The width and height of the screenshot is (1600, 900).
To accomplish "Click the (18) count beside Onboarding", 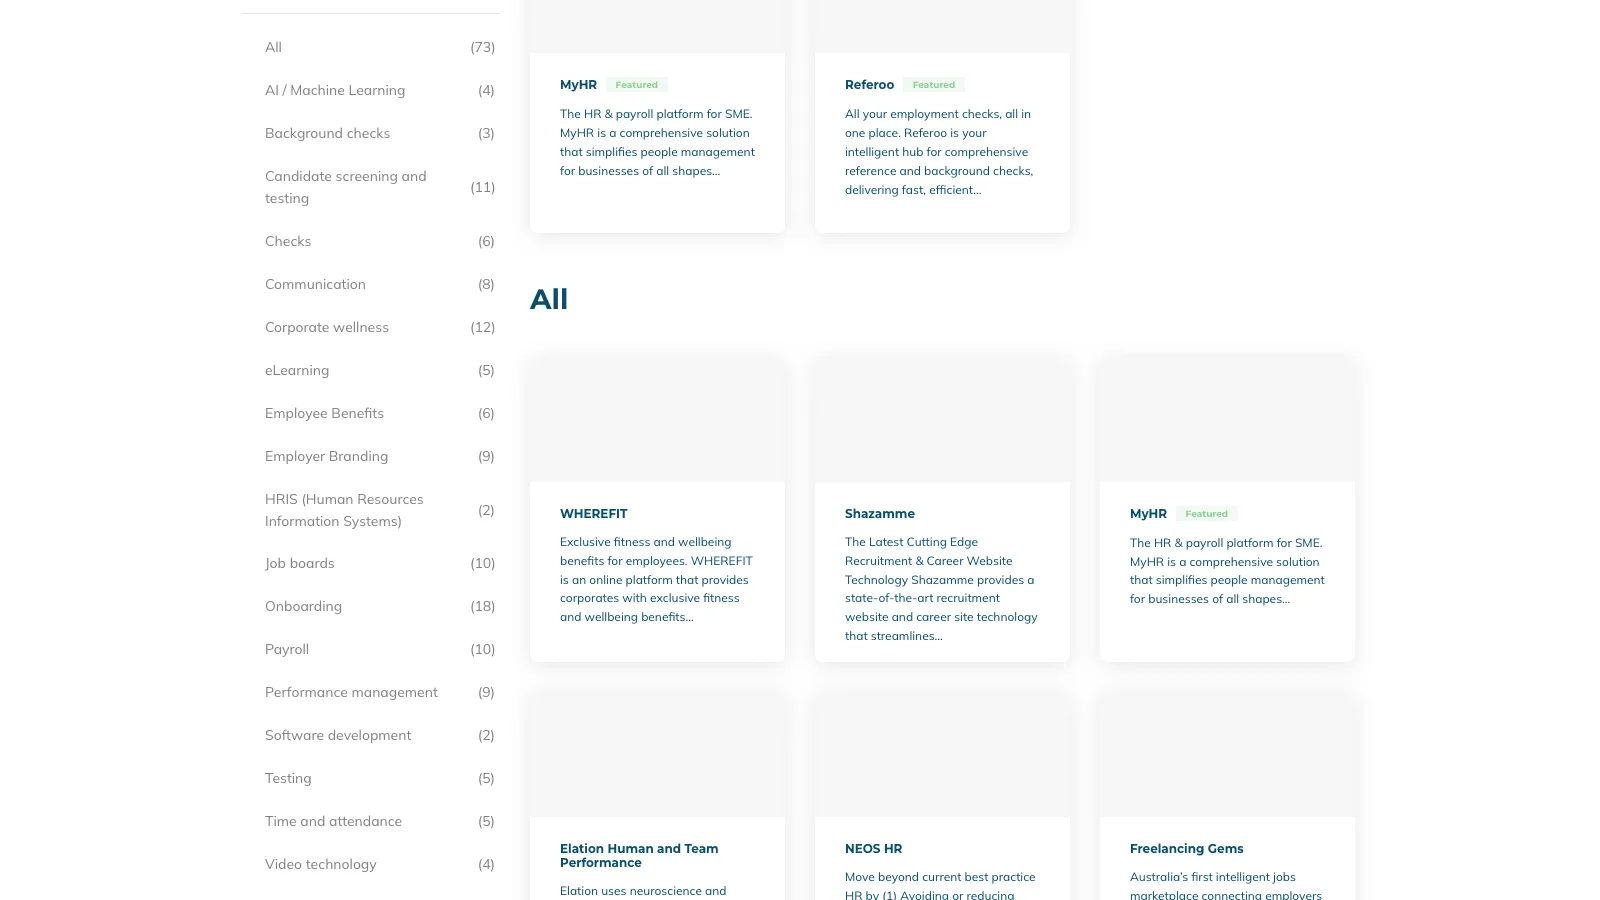I will 483,606.
